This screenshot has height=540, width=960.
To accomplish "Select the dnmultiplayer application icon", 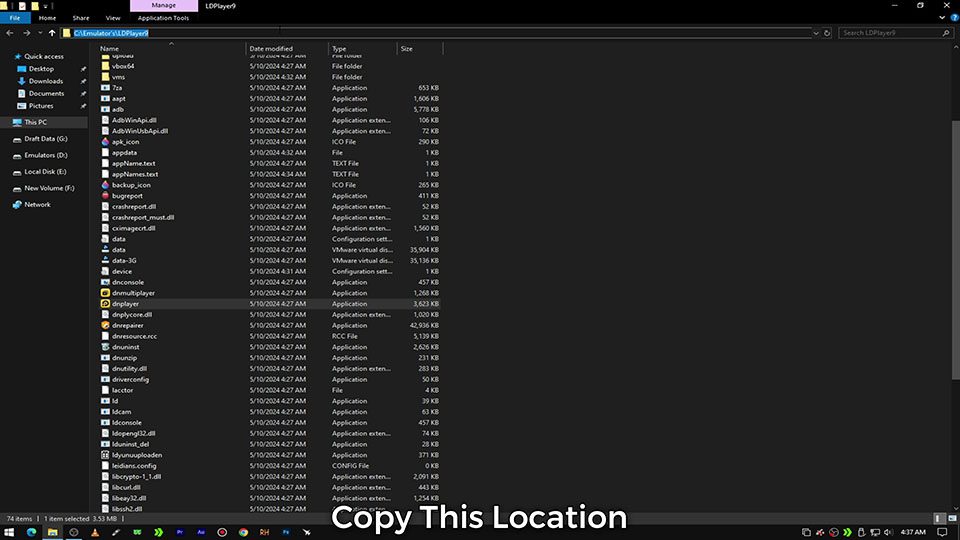I will pos(105,293).
